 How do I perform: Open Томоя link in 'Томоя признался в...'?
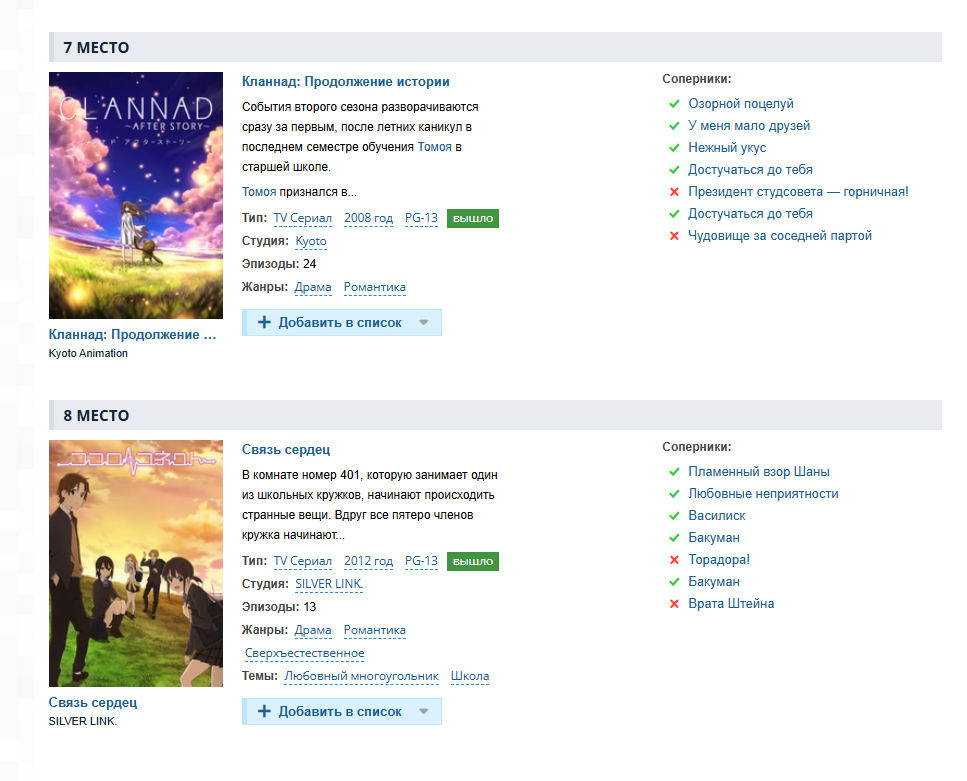(x=259, y=192)
